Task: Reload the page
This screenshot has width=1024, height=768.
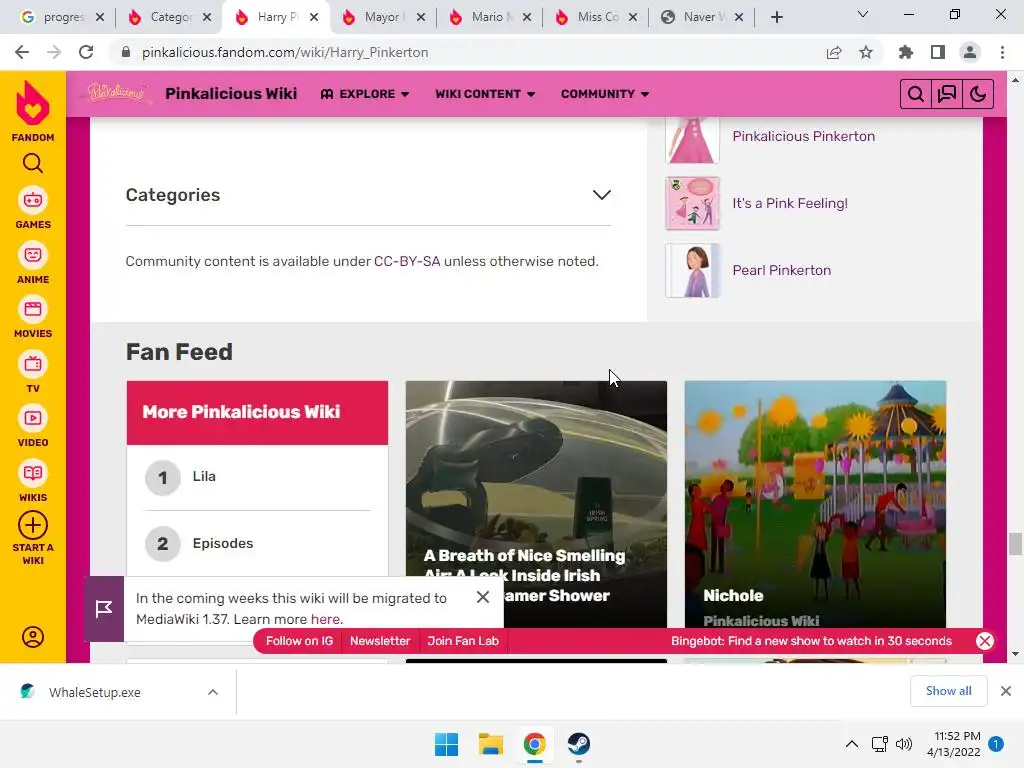Action: (x=86, y=52)
